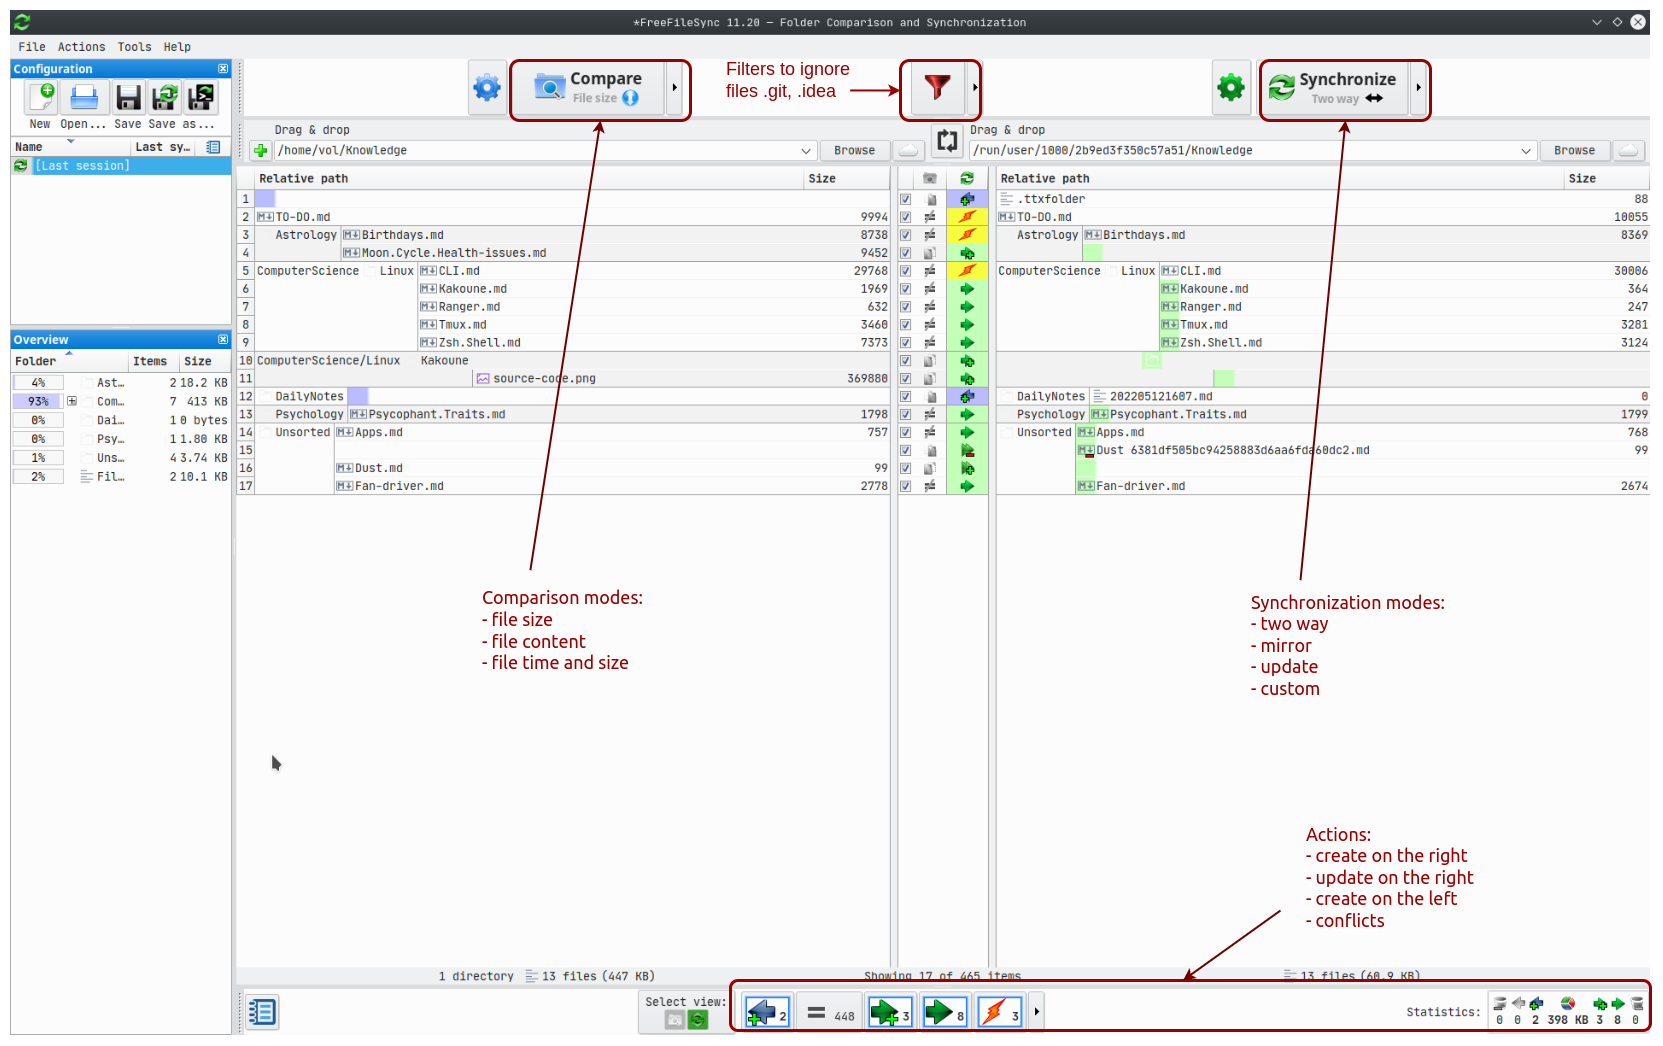Change sync action for Kakoune.md row
Viewport: 1663px width, 1046px height.
point(967,289)
